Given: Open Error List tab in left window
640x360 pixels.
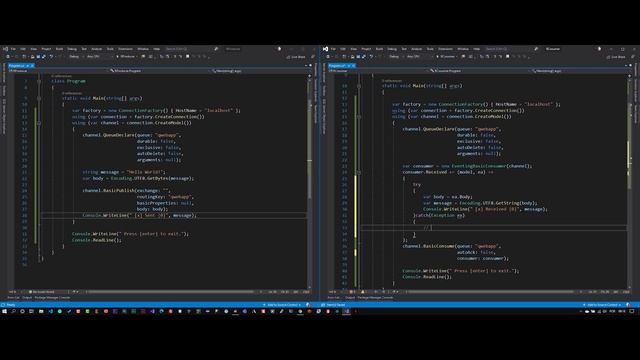Looking at the screenshot, I should click(x=13, y=298).
